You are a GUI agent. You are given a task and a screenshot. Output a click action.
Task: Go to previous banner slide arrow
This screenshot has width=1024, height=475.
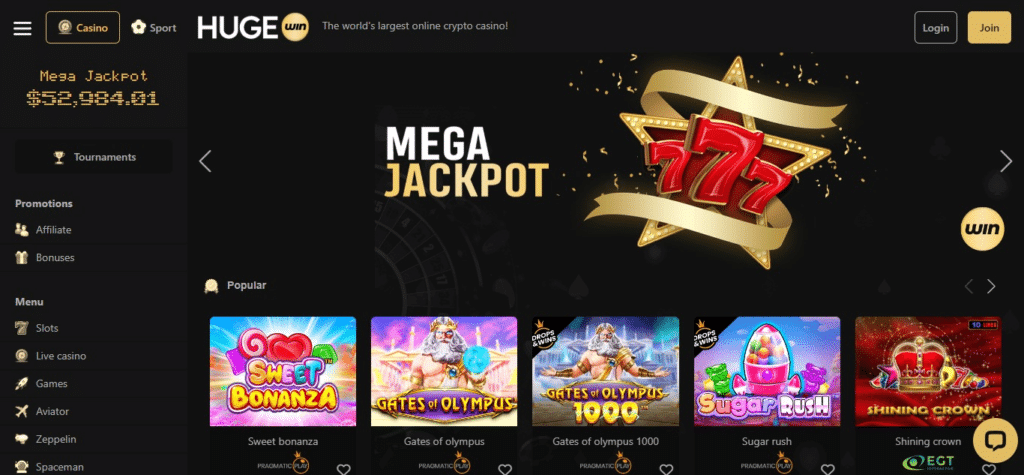point(205,161)
